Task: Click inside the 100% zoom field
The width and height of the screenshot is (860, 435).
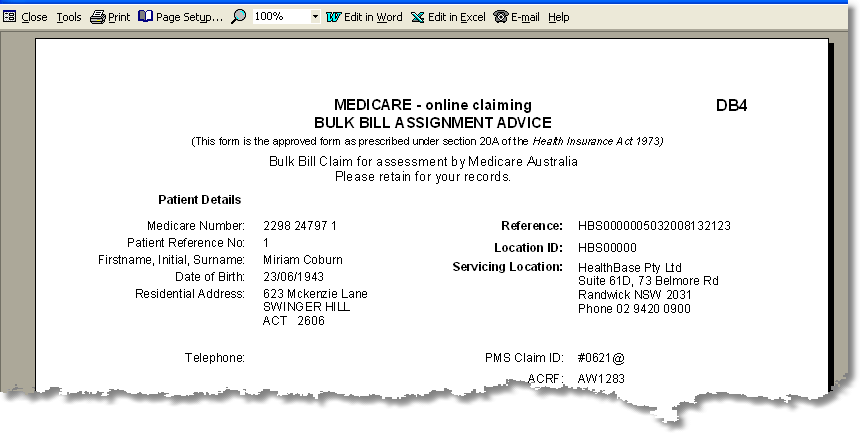Action: (x=278, y=17)
